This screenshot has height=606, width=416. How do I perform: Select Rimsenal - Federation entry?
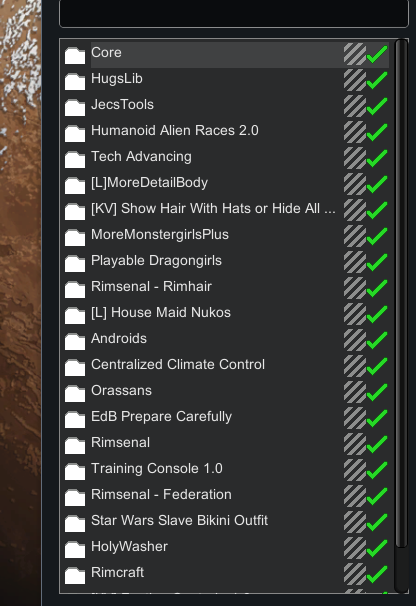(x=161, y=494)
